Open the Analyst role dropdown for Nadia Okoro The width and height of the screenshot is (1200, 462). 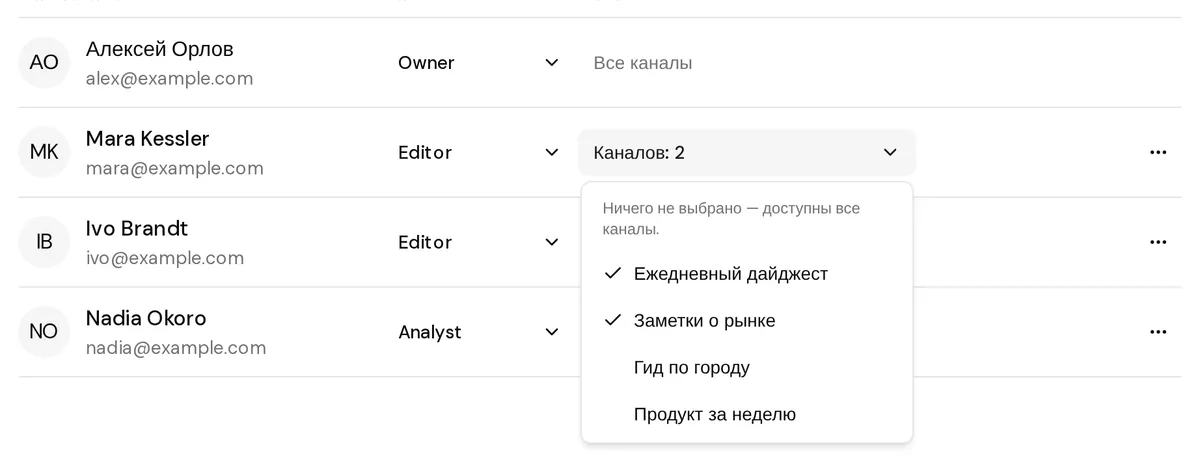(478, 332)
